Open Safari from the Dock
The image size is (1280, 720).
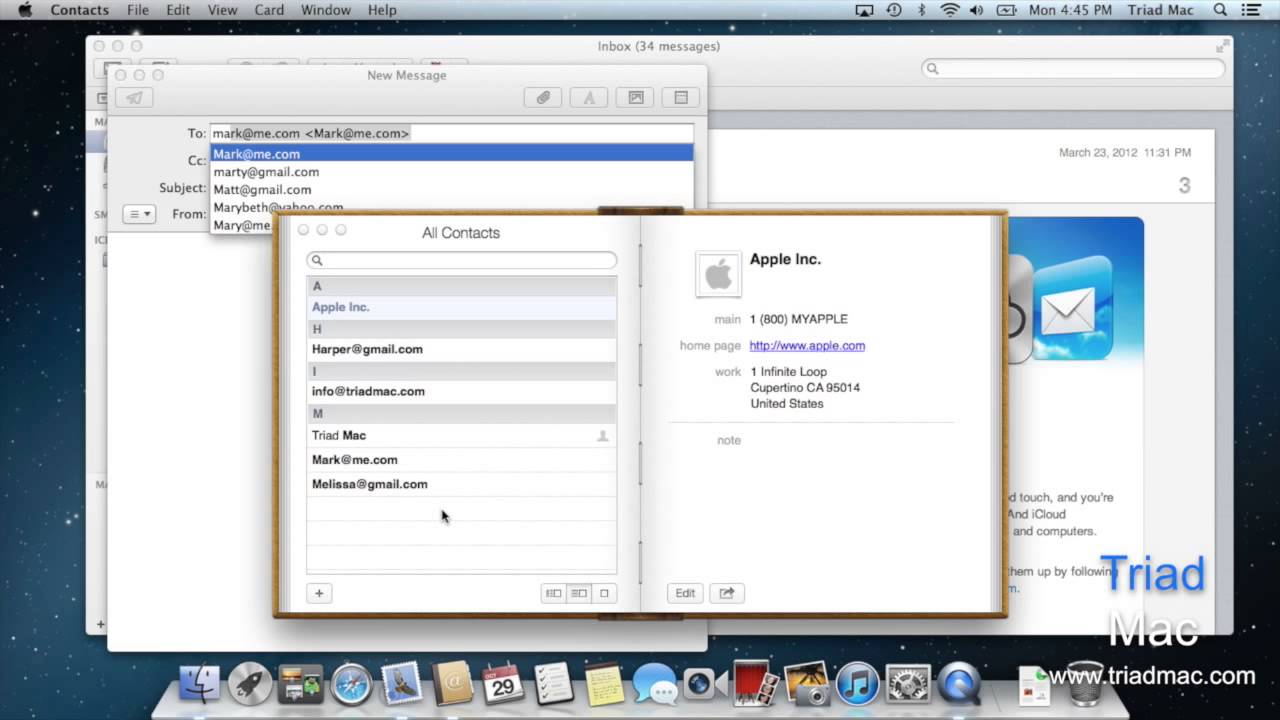coord(351,684)
